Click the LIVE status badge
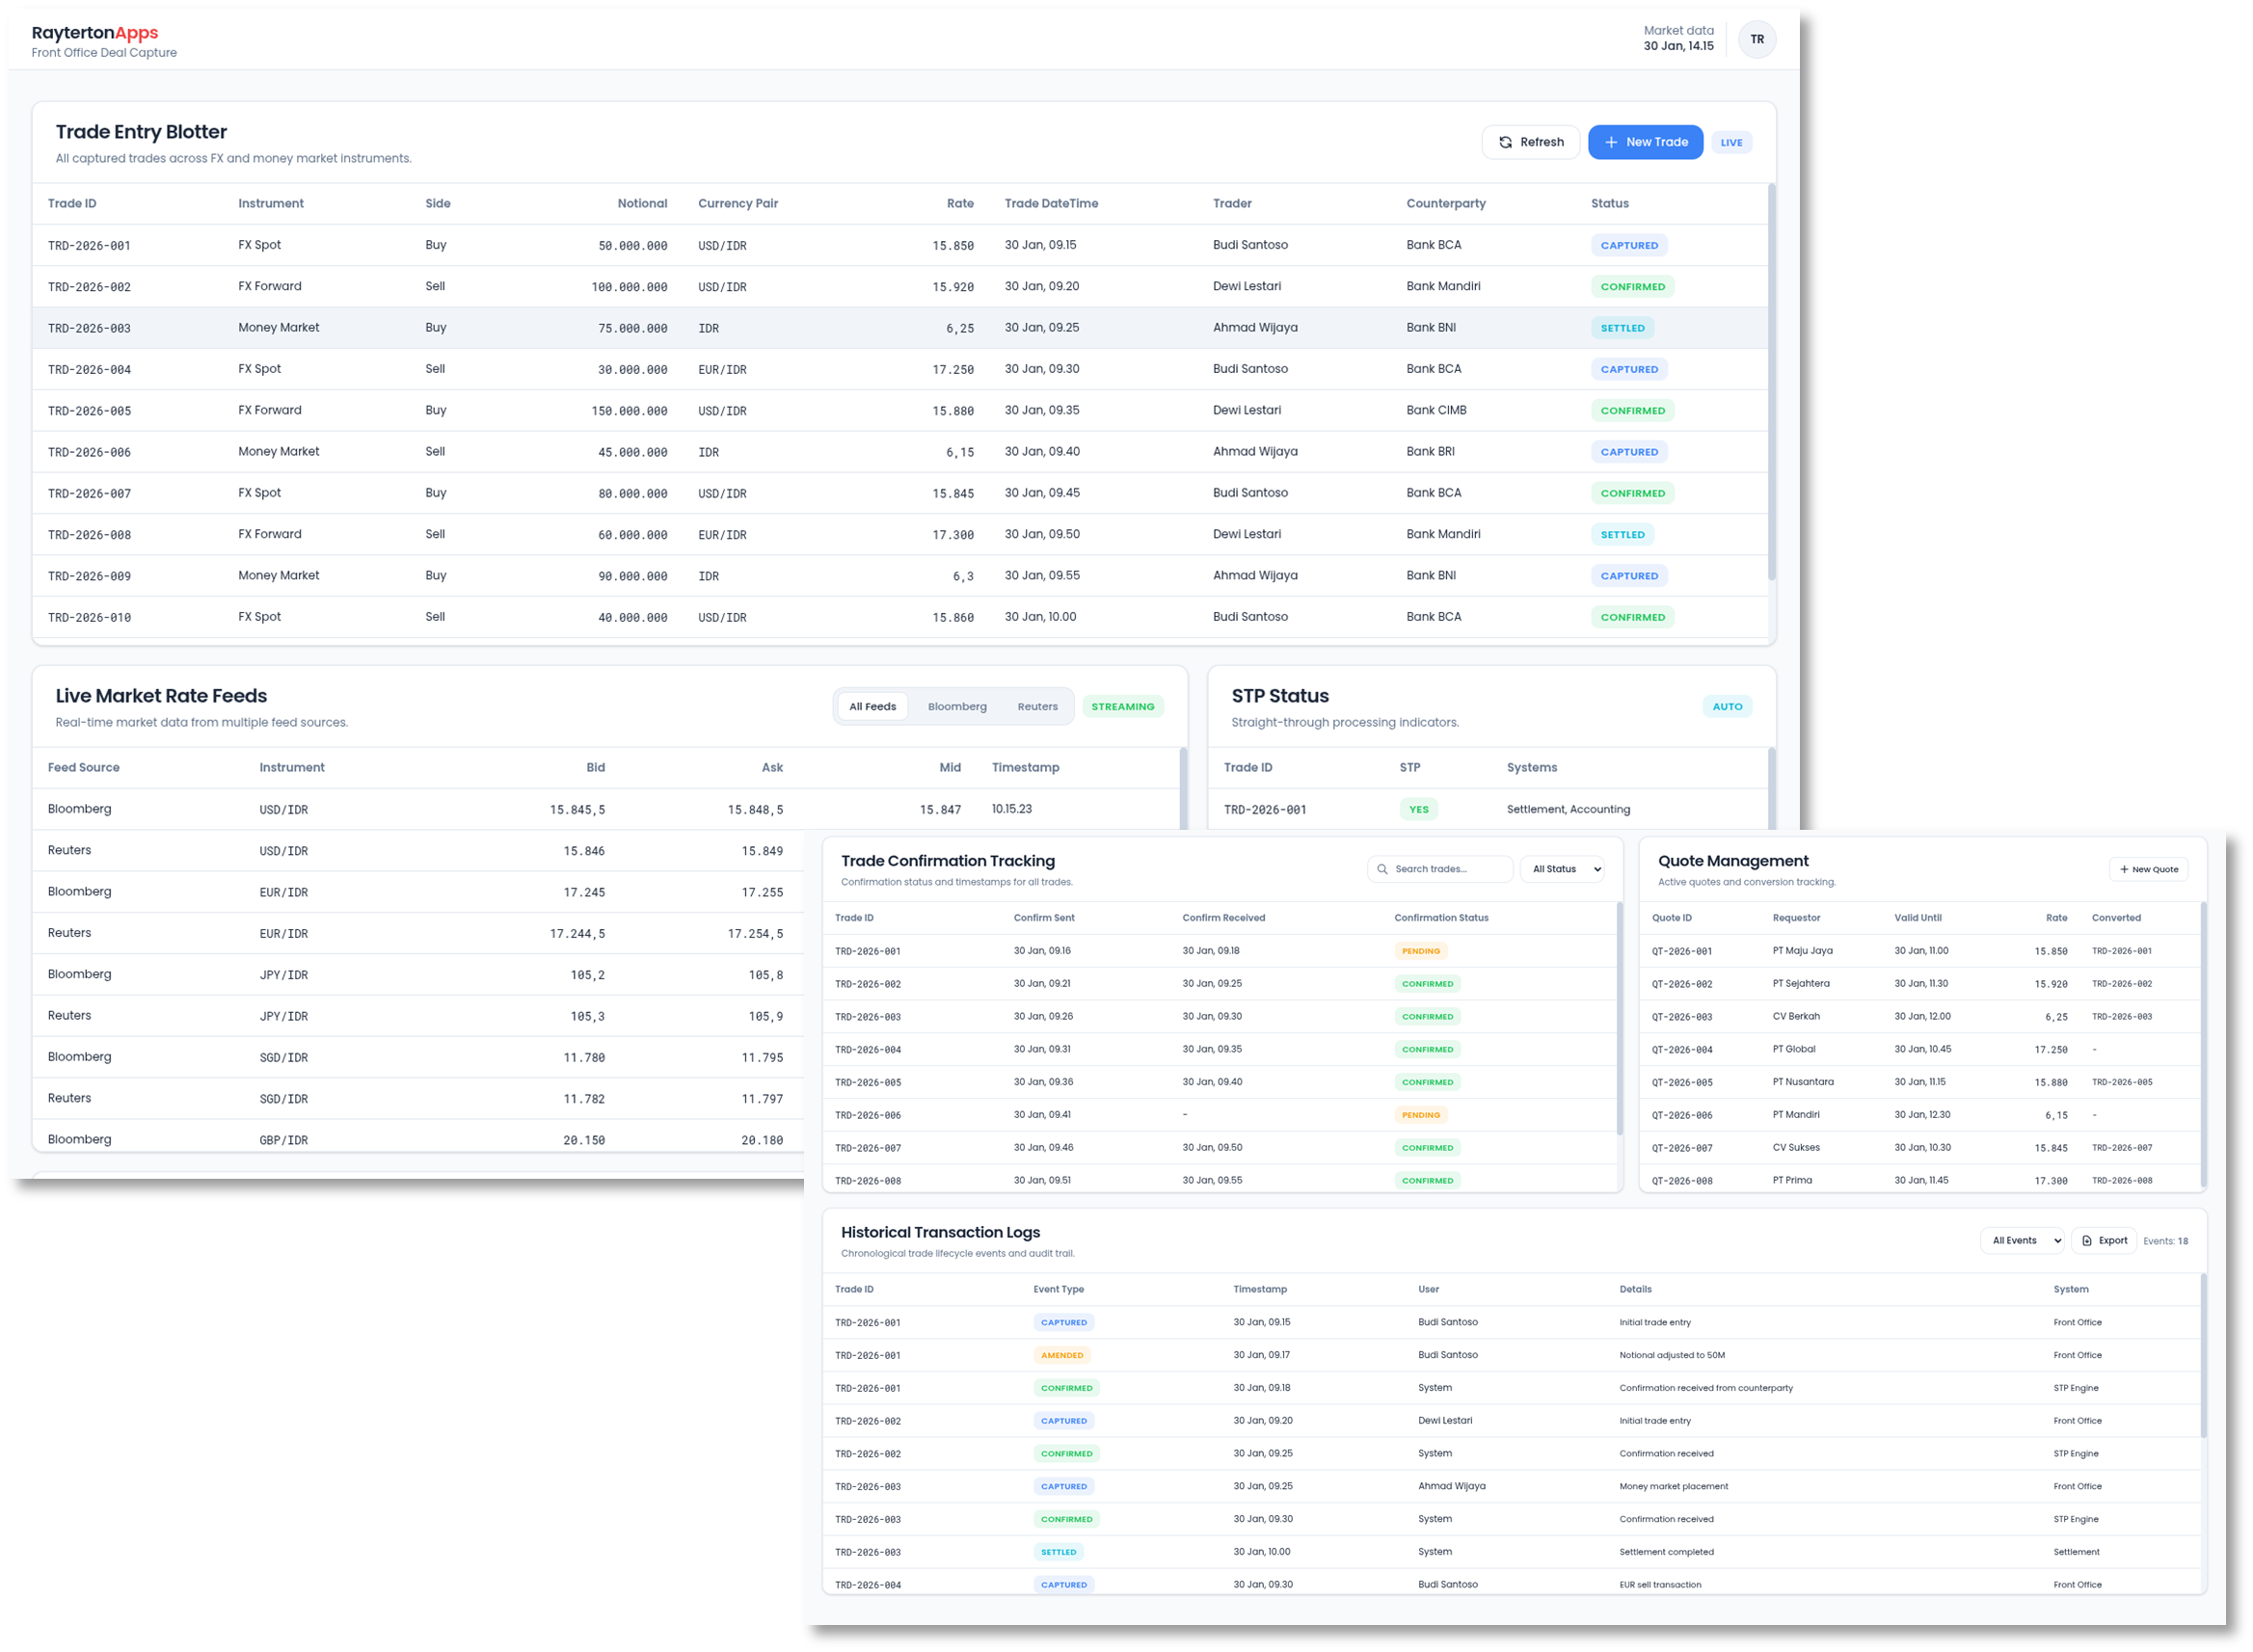 click(x=1731, y=143)
